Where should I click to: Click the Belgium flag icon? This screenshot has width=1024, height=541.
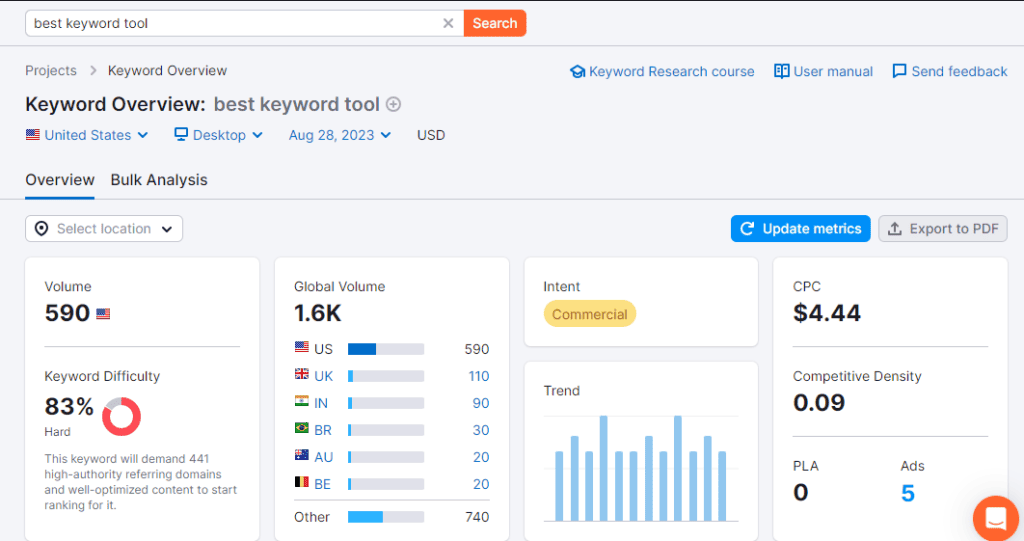tap(302, 482)
